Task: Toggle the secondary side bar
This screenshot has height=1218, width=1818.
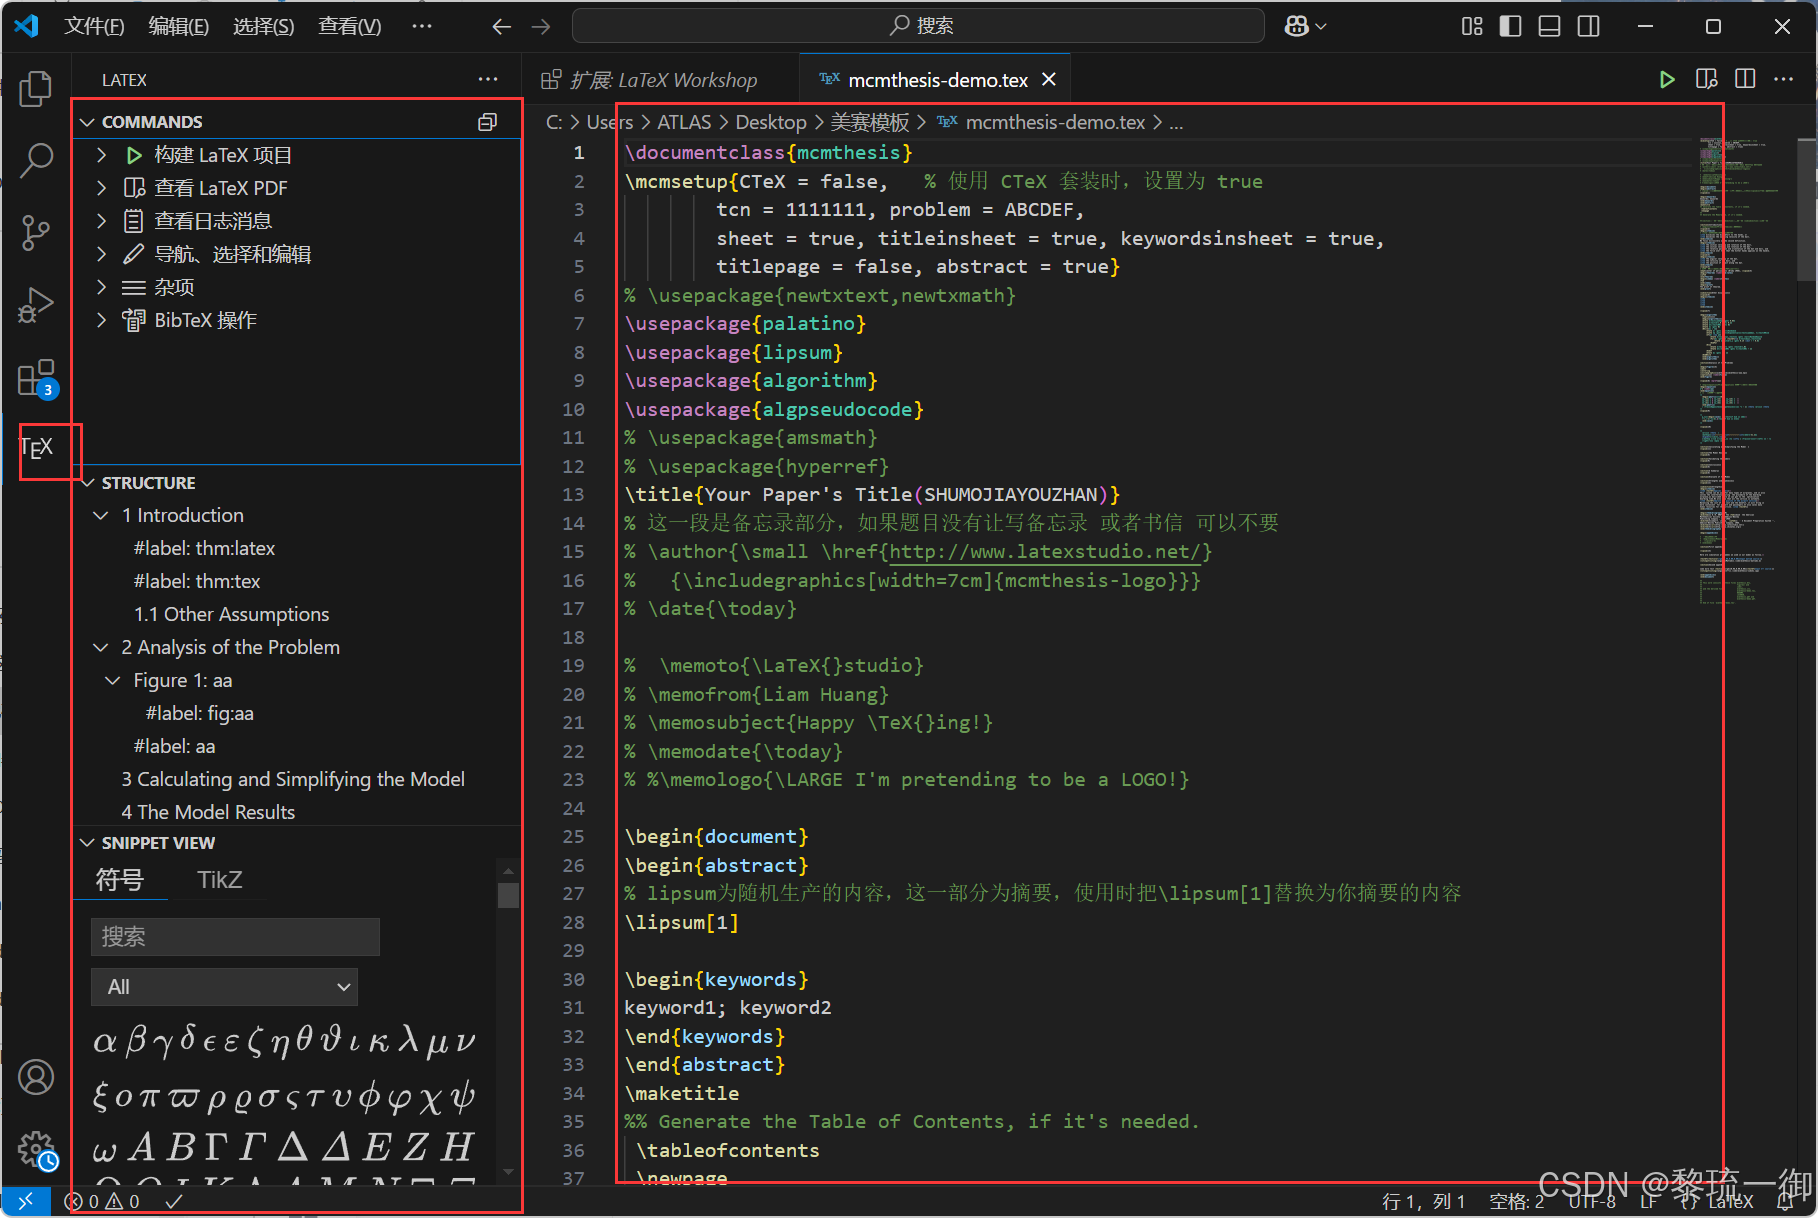Action: click(1588, 26)
